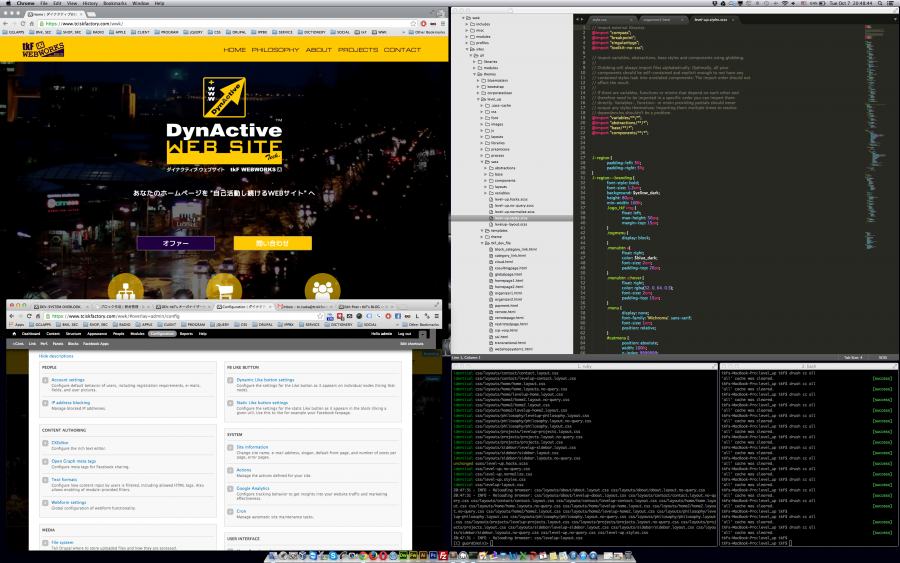Click Wi-Fi icon in macOS menu bar
The width and height of the screenshot is (900, 563).
tap(785, 3)
